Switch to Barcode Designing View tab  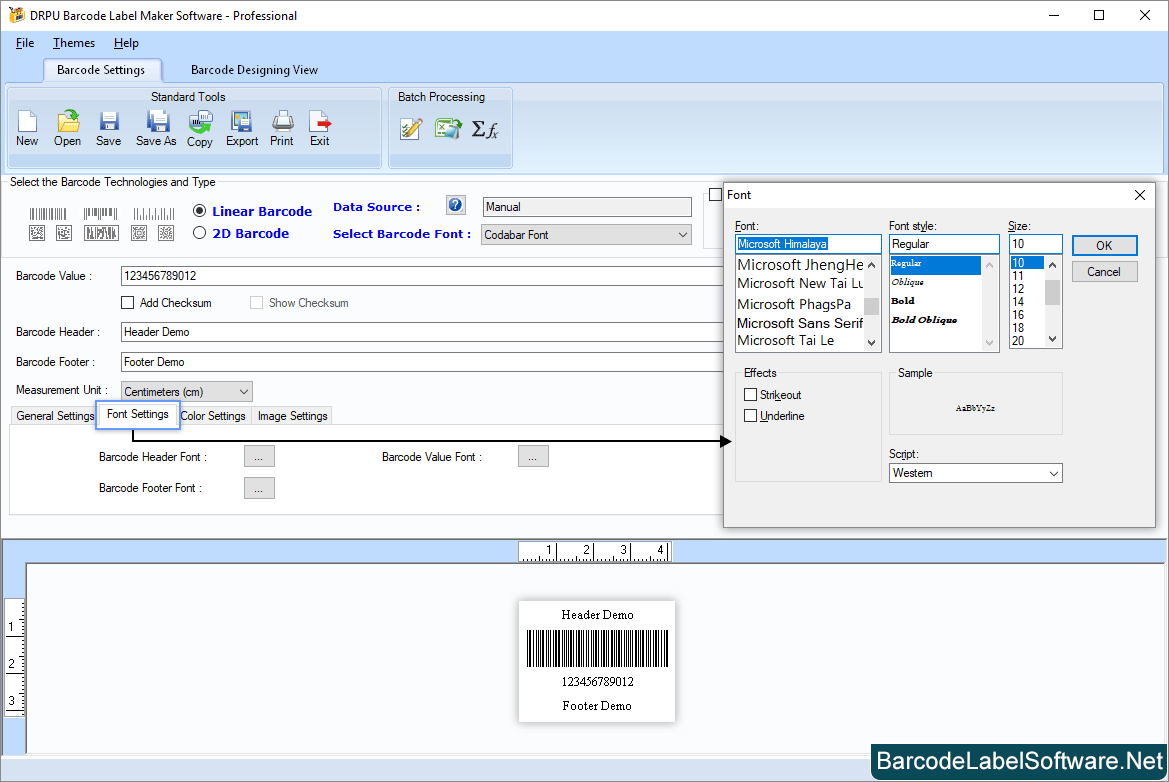(253, 70)
